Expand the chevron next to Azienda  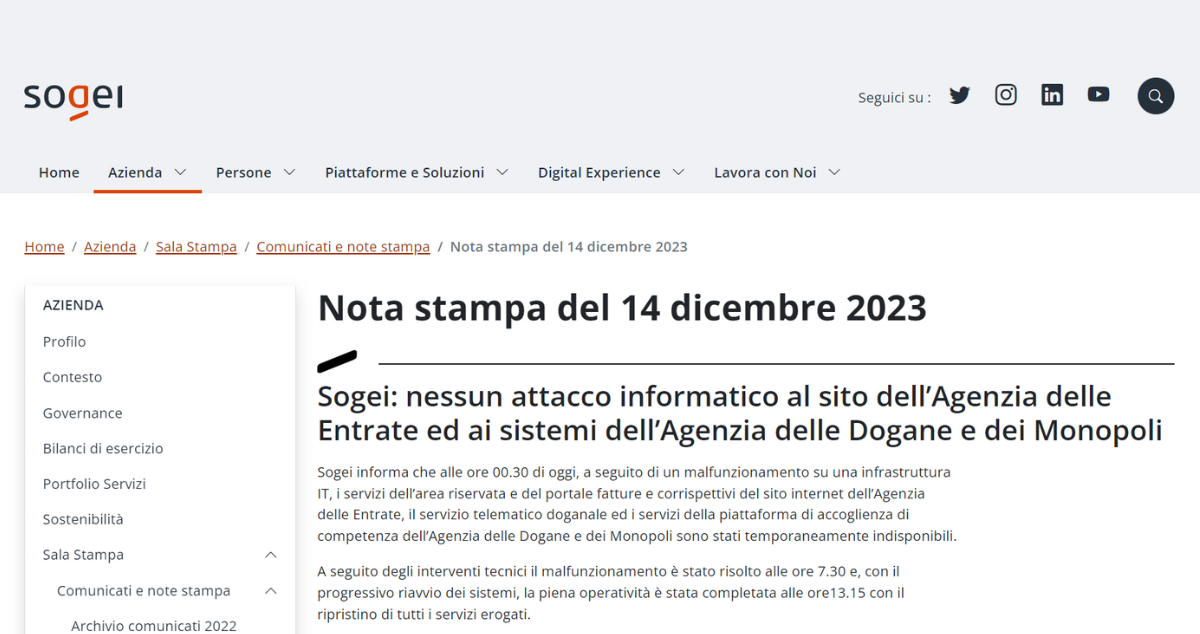coord(181,172)
